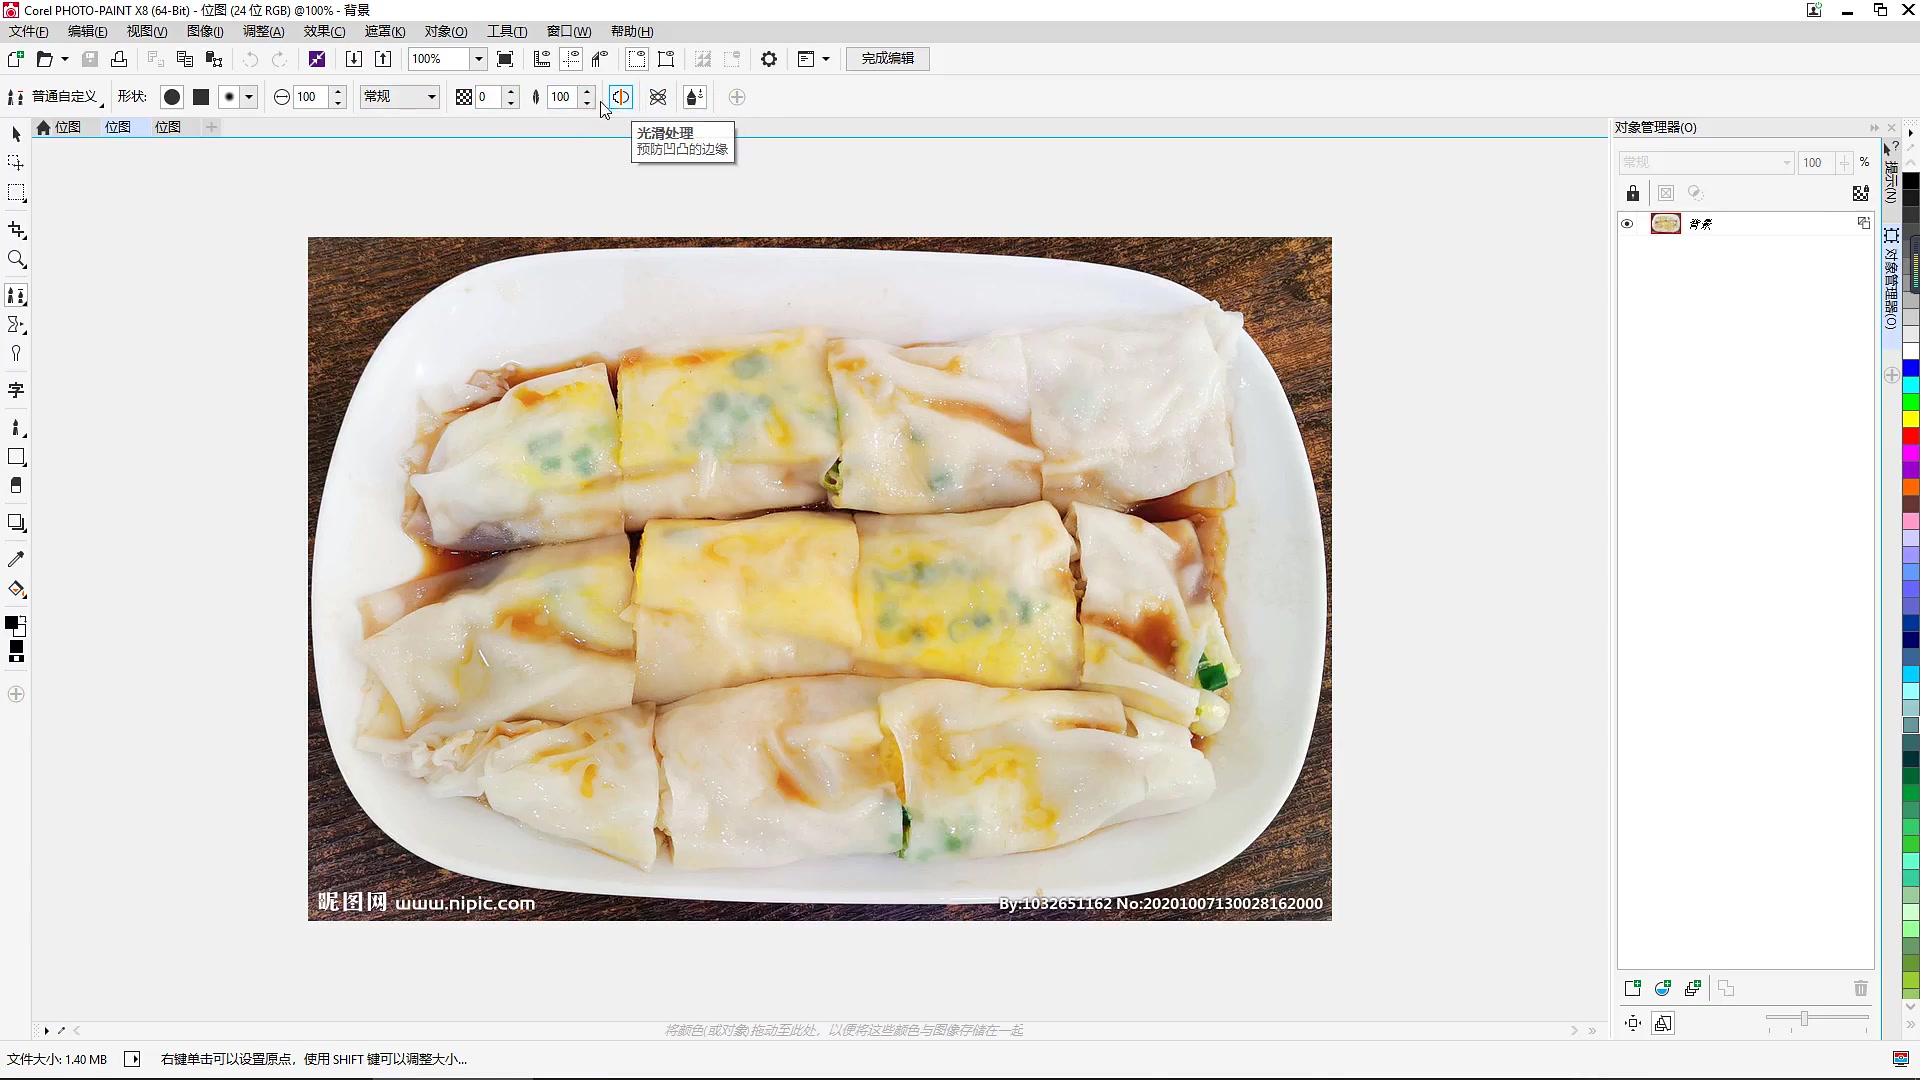1920x1080 pixels.
Task: Toggle visibility of the Background object
Action: pyautogui.click(x=1627, y=224)
